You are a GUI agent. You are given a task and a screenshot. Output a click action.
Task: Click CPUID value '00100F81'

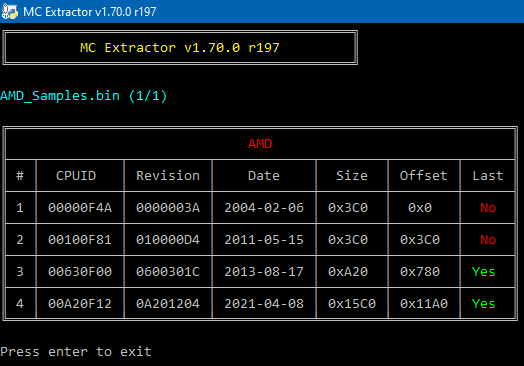click(80, 240)
